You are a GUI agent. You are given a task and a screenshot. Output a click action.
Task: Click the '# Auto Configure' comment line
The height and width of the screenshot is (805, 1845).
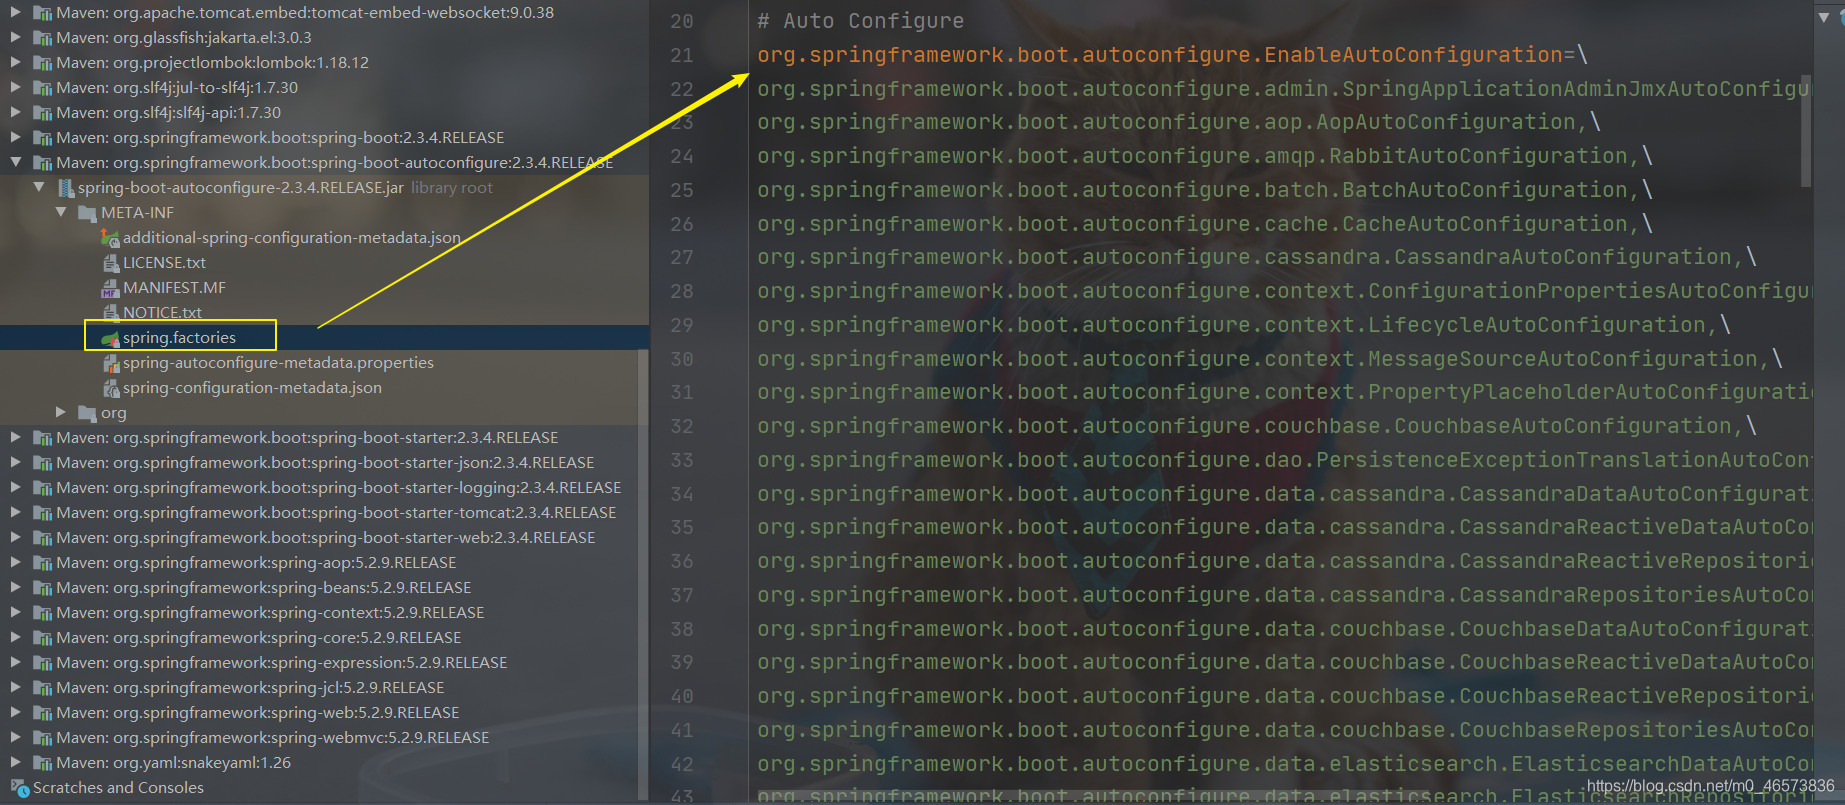tap(860, 21)
